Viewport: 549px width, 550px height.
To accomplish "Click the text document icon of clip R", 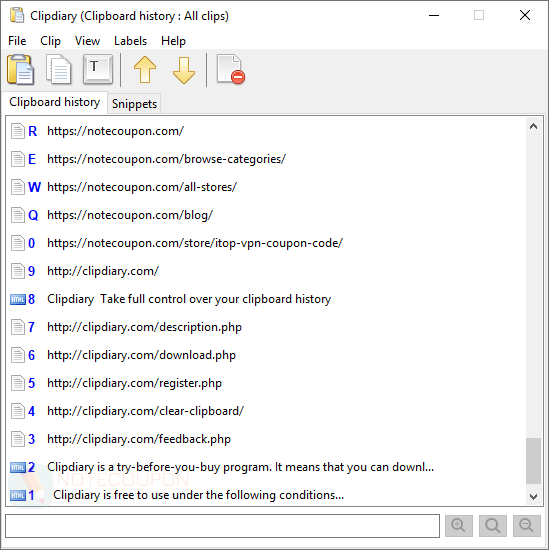I will coord(18,131).
